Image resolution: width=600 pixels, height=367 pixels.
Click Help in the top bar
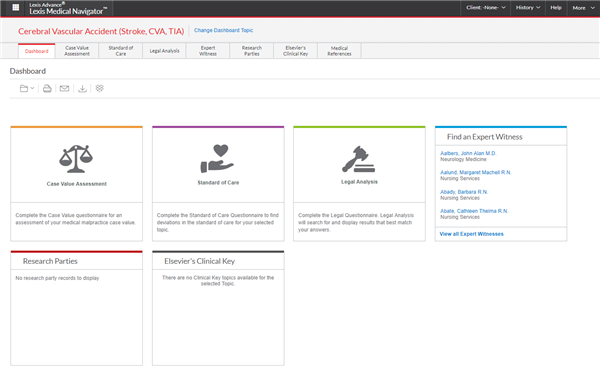[x=556, y=8]
